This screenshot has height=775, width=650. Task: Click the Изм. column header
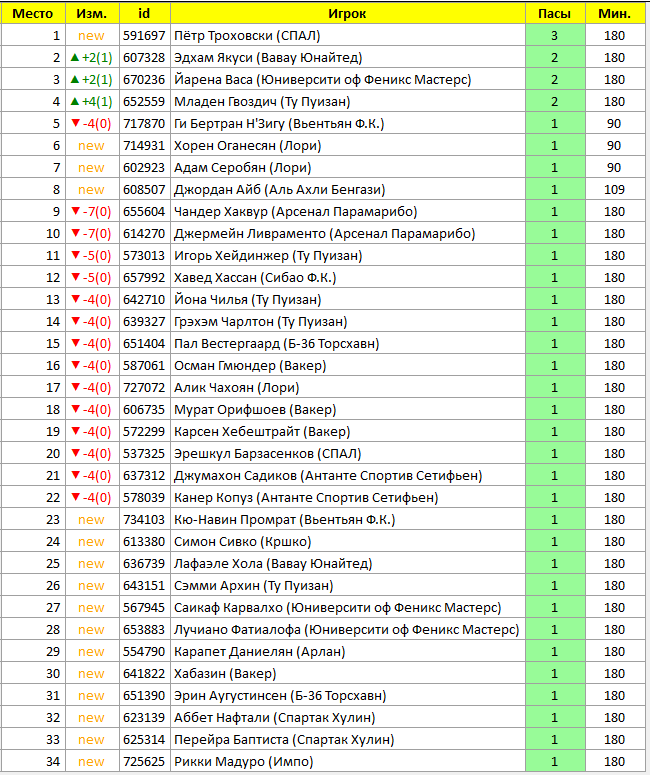coord(92,13)
